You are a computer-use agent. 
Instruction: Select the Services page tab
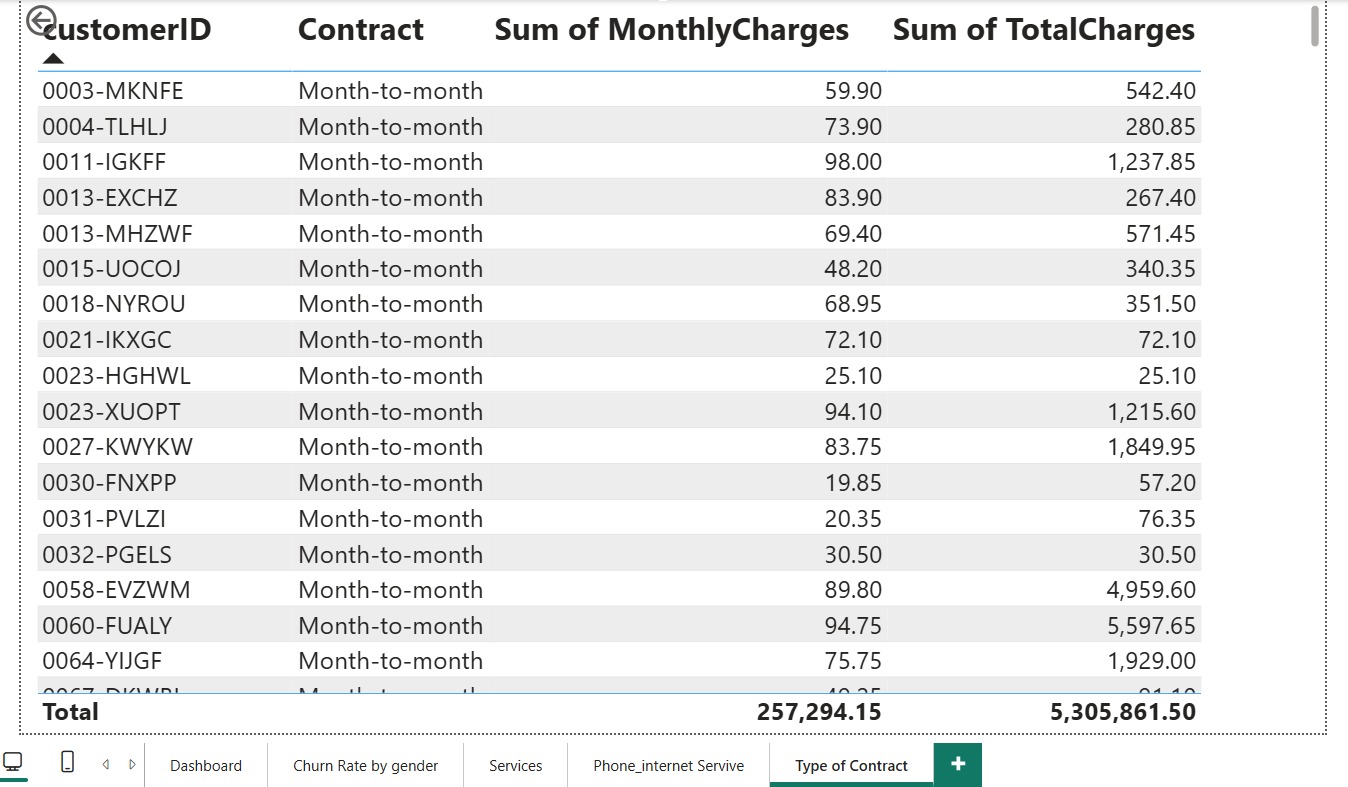514,765
